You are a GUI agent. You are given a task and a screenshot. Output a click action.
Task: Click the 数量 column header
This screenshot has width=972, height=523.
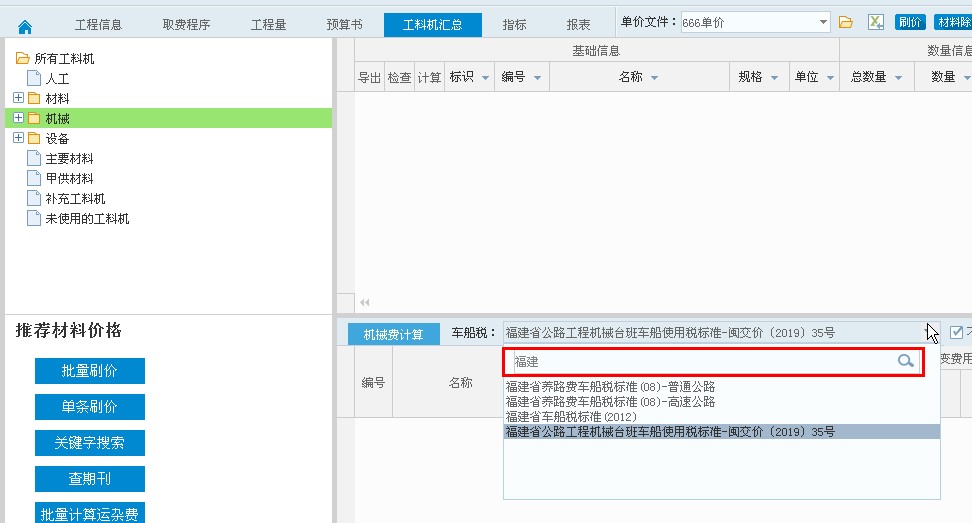tap(943, 77)
